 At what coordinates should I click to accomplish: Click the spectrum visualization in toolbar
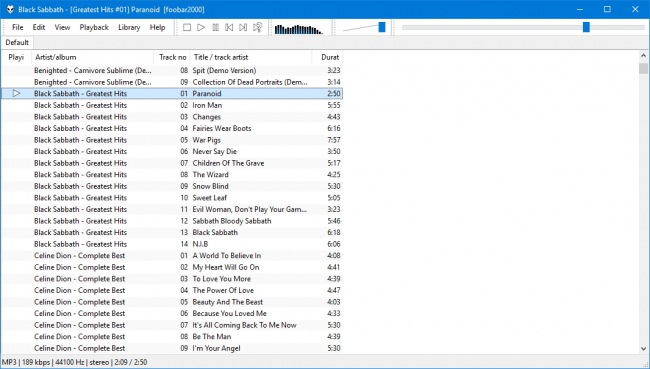(x=298, y=29)
